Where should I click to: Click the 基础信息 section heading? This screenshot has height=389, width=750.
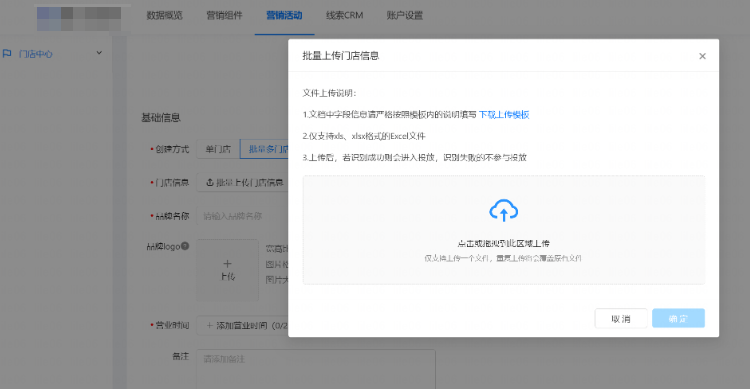161,118
